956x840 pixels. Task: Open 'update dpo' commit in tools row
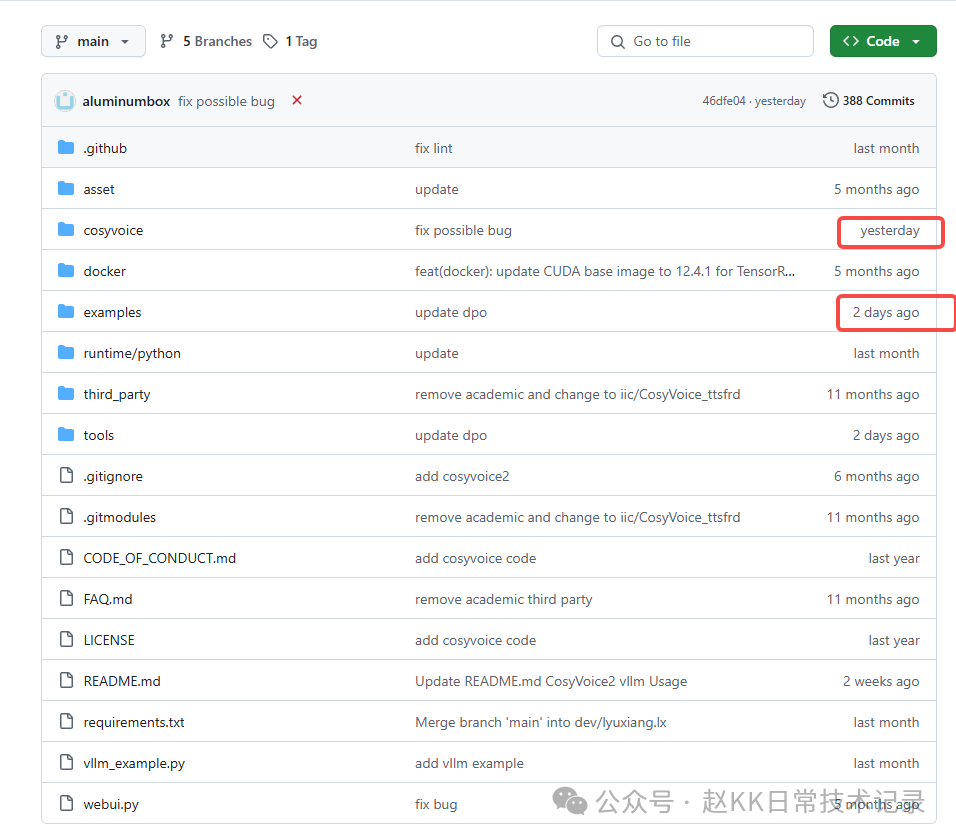click(451, 435)
